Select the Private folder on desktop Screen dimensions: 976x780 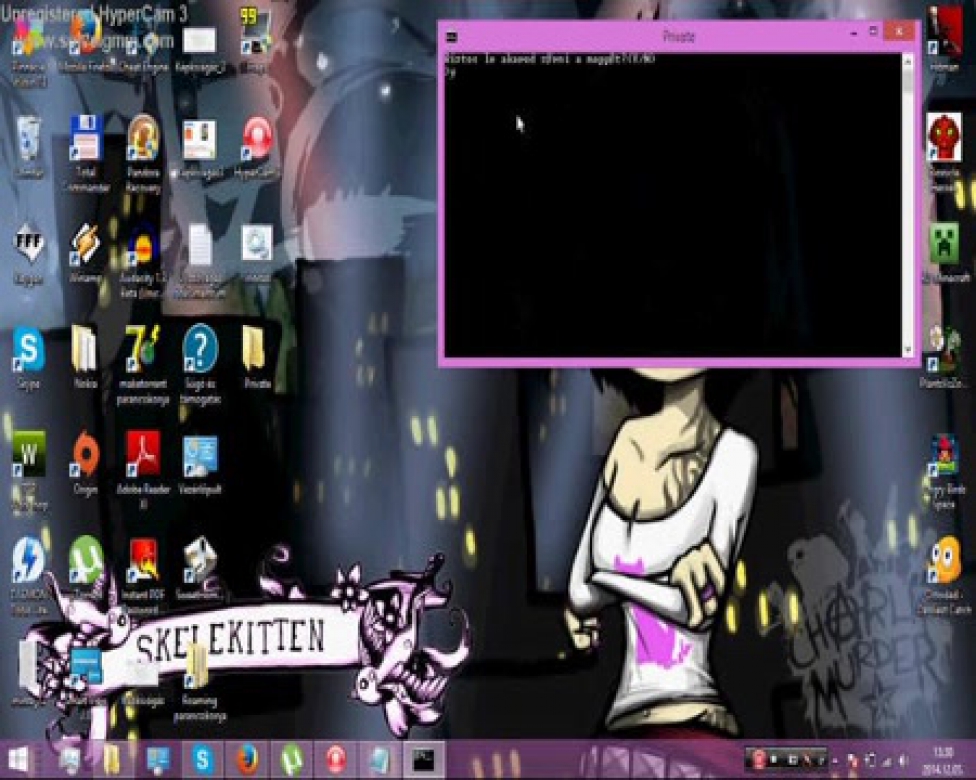[x=257, y=358]
